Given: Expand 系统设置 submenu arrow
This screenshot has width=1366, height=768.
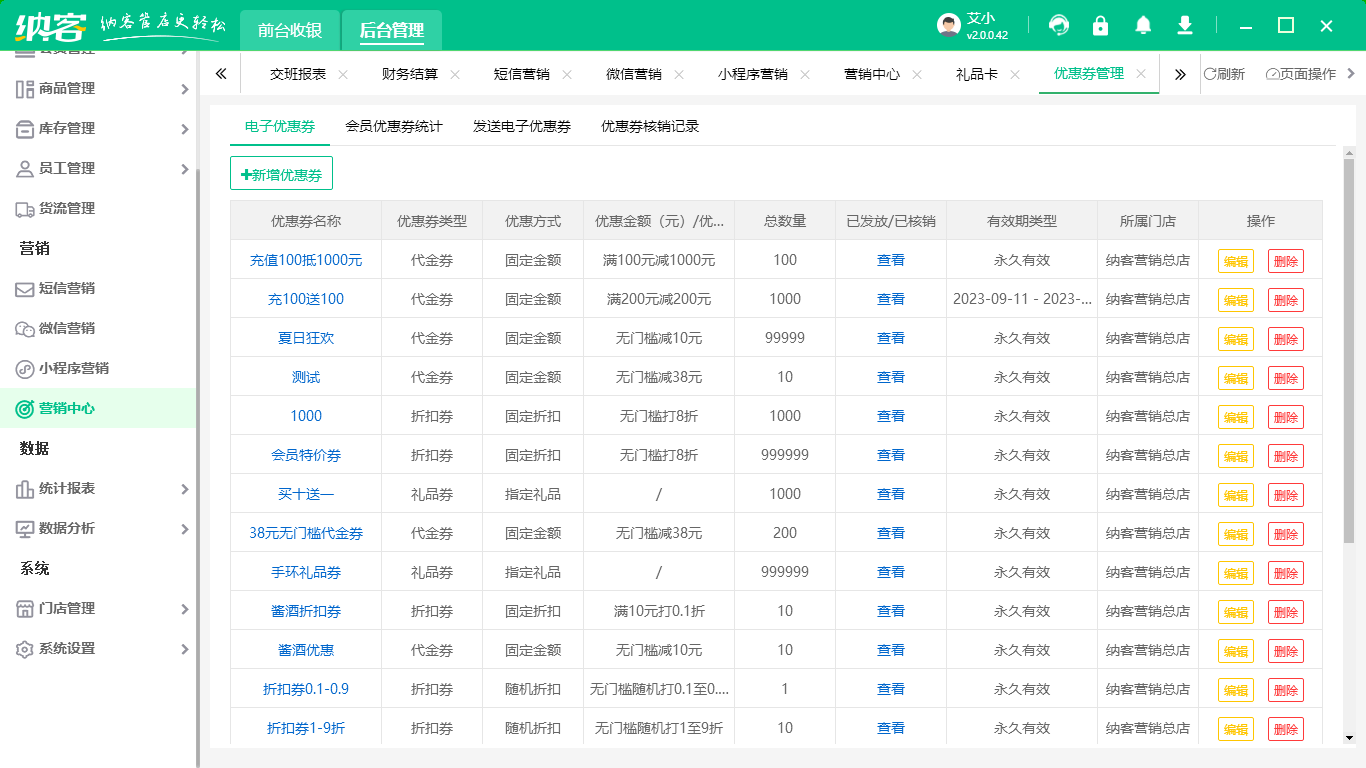Looking at the screenshot, I should point(184,649).
